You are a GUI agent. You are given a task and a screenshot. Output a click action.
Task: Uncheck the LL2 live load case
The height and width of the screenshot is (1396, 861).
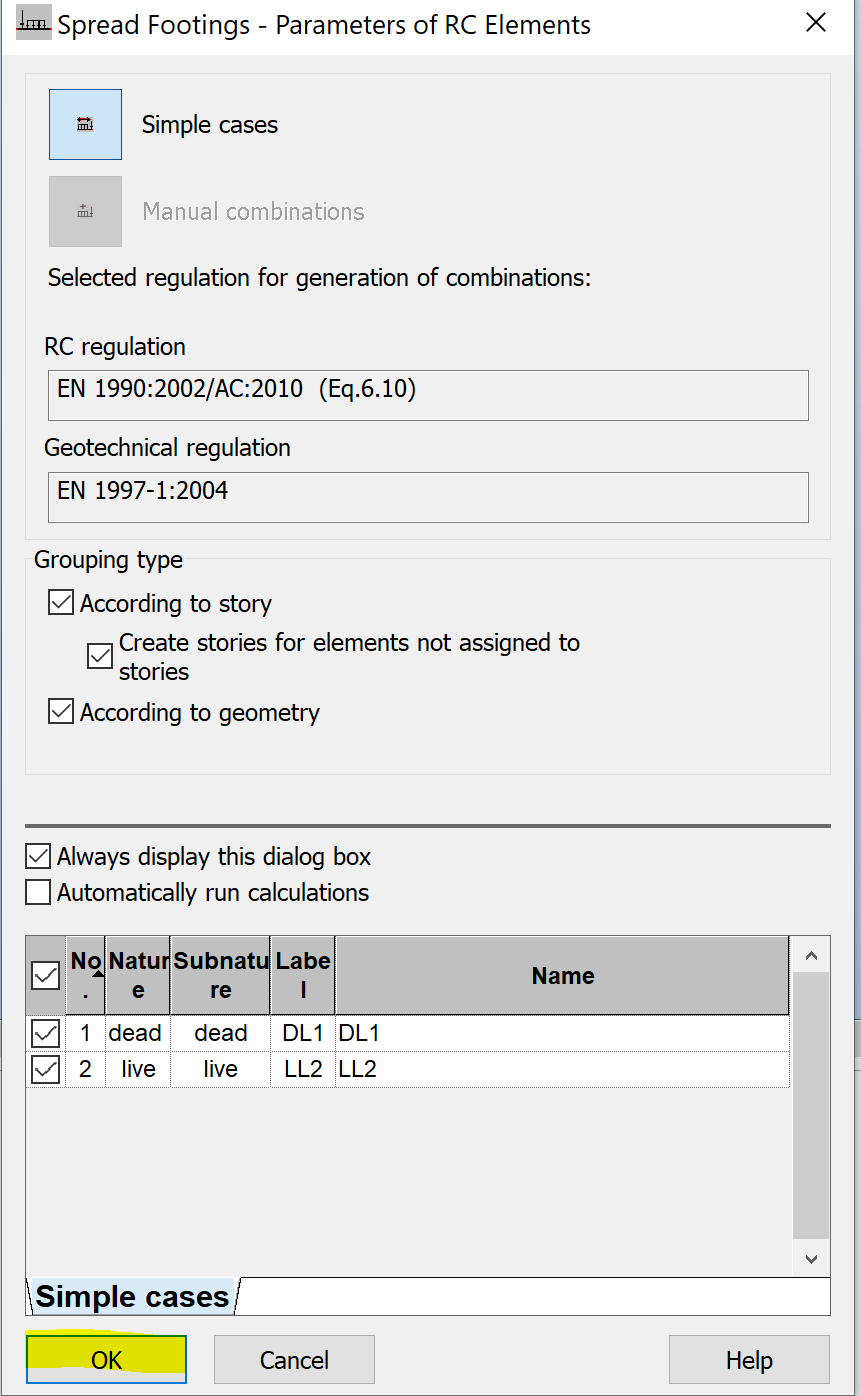pyautogui.click(x=45, y=1069)
